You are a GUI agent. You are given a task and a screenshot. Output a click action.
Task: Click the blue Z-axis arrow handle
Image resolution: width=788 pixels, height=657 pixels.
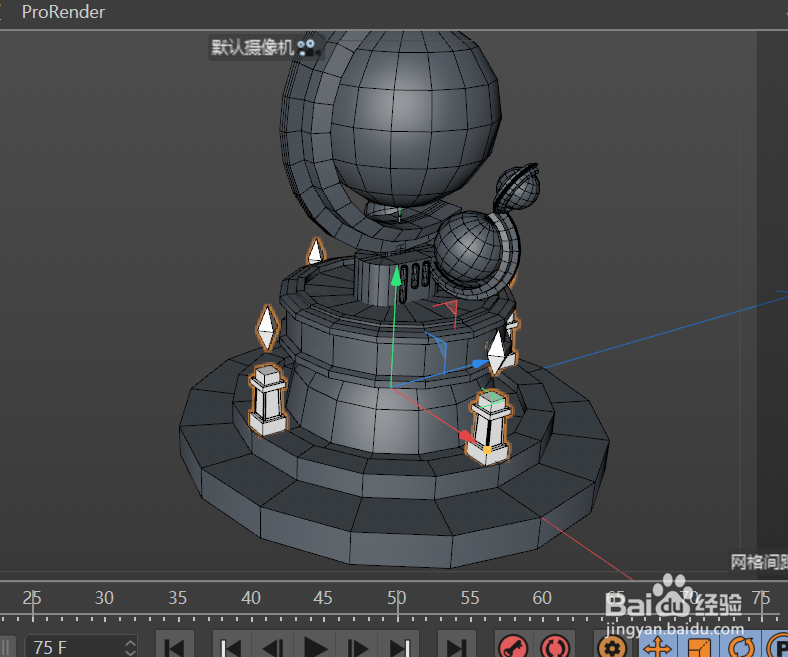pyautogui.click(x=480, y=363)
